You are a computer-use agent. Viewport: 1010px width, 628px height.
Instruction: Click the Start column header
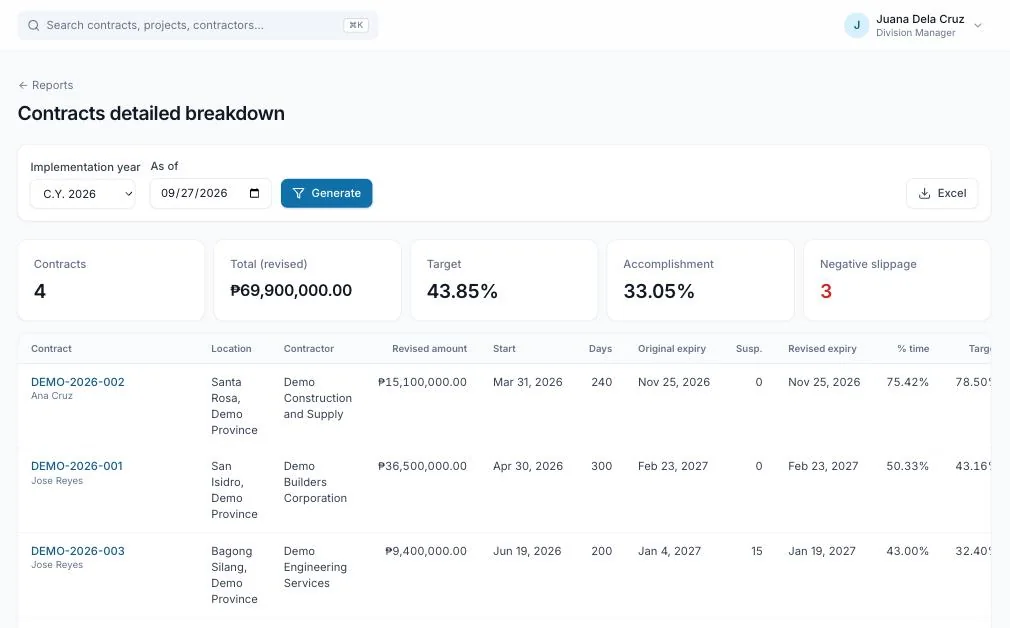[504, 348]
